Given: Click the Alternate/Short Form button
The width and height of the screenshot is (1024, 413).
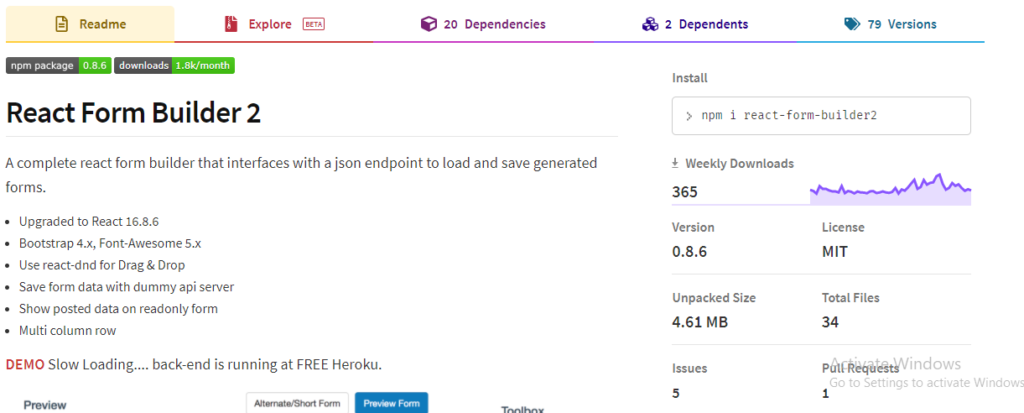Looking at the screenshot, I should click(297, 403).
